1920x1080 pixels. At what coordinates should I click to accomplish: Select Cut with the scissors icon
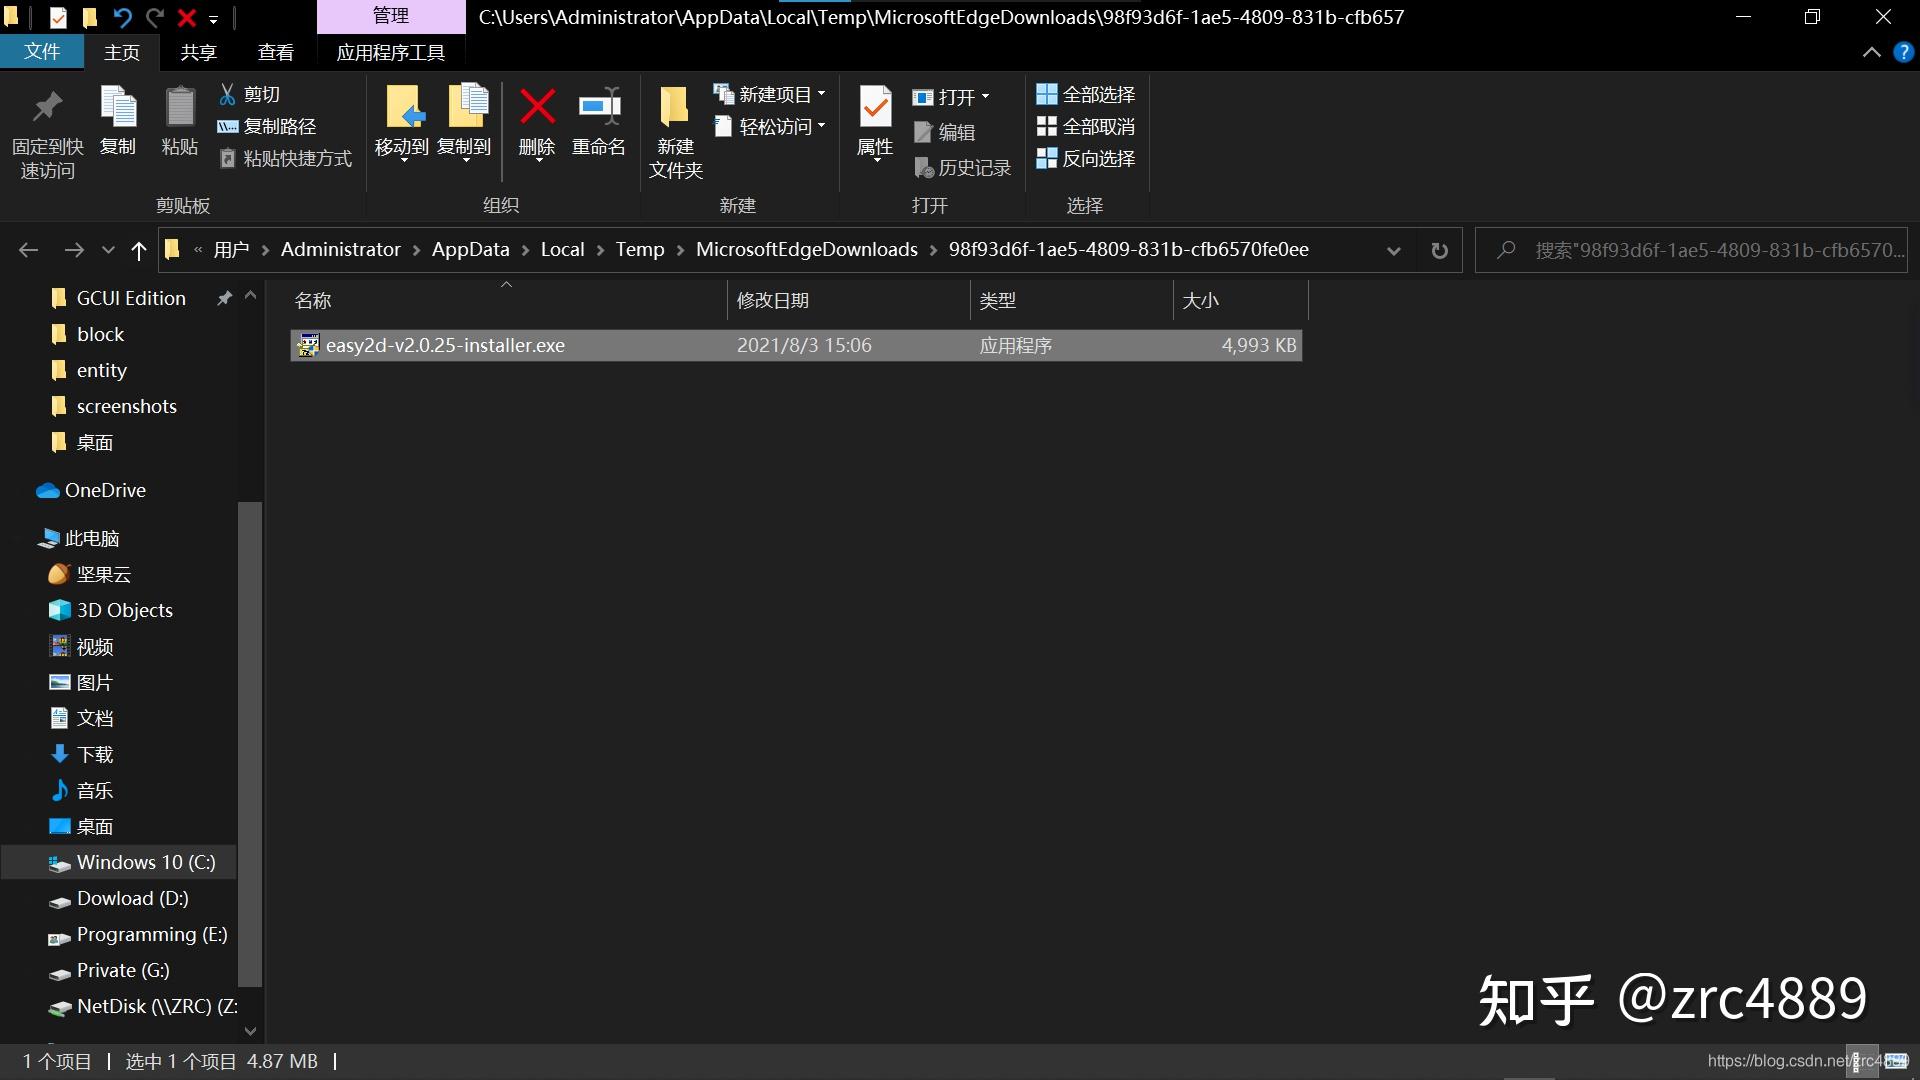click(x=249, y=94)
